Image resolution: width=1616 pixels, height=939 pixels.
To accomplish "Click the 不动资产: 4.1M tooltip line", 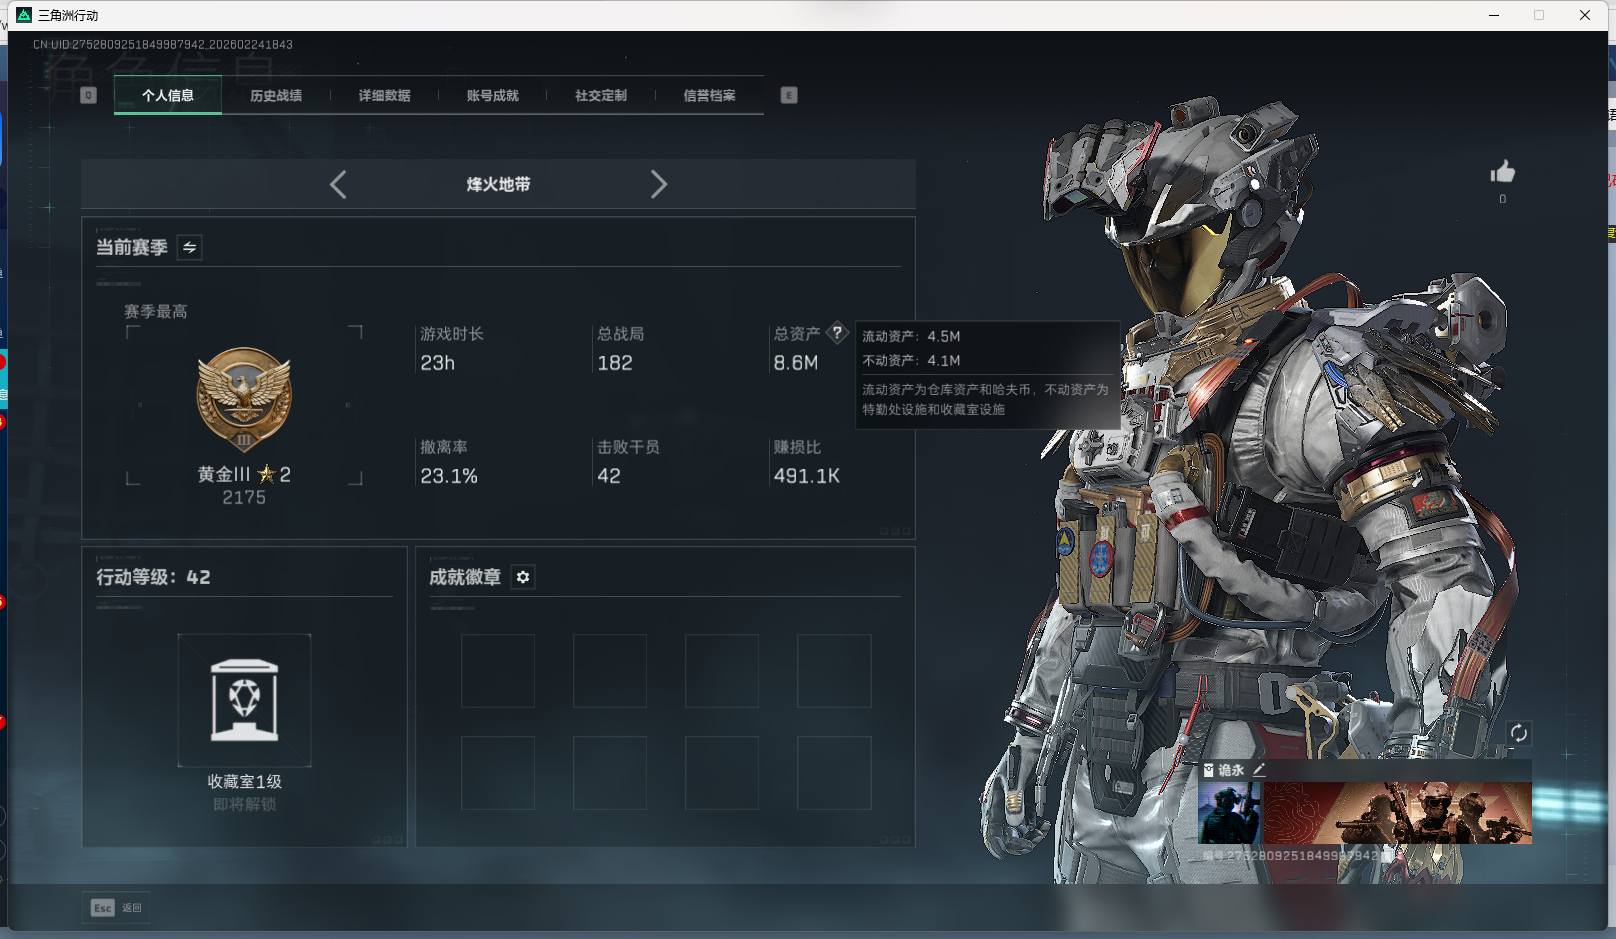I will click(911, 360).
